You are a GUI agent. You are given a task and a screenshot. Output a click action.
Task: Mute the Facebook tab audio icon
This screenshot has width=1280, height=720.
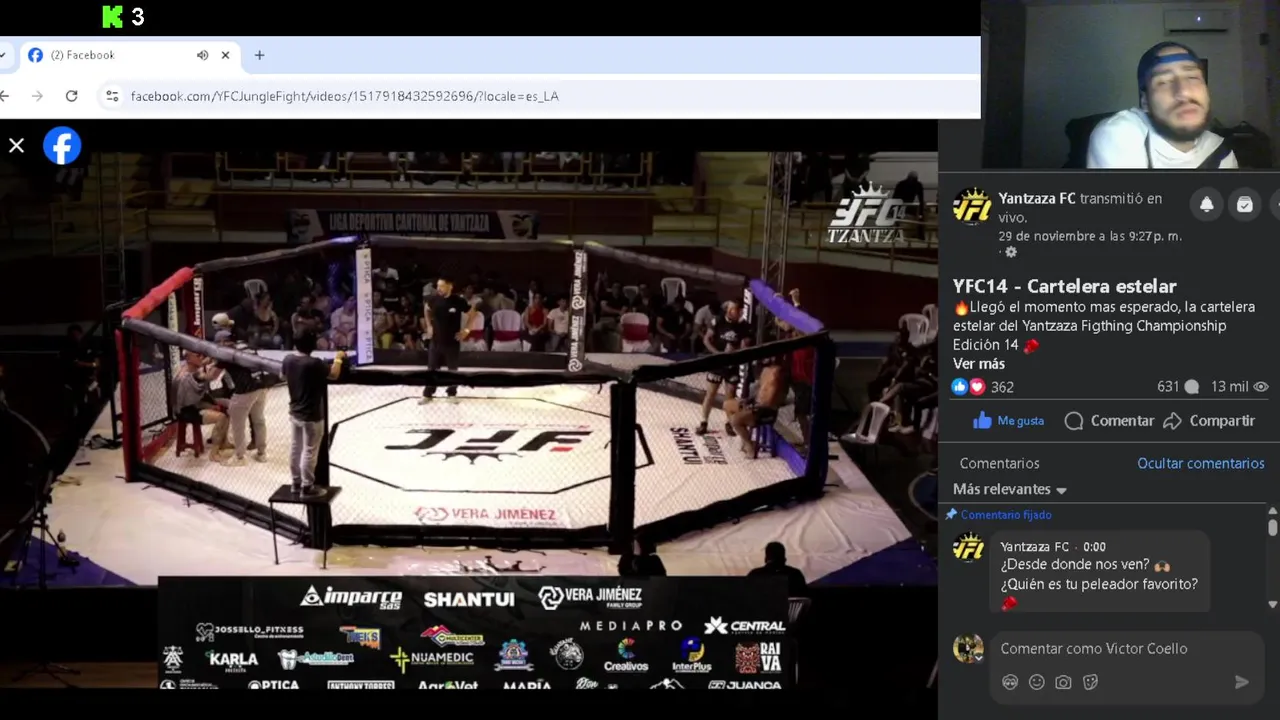point(202,55)
